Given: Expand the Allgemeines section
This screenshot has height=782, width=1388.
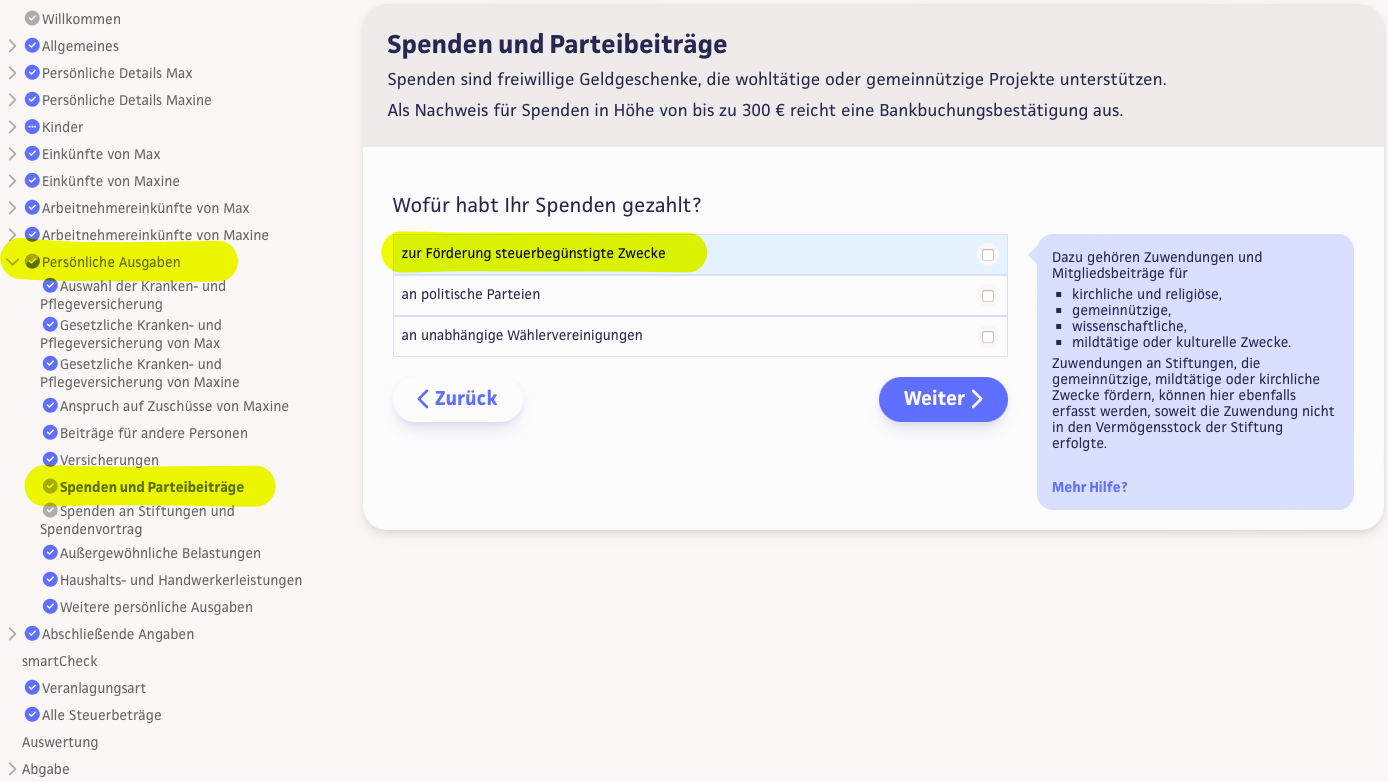Looking at the screenshot, I should (13, 46).
